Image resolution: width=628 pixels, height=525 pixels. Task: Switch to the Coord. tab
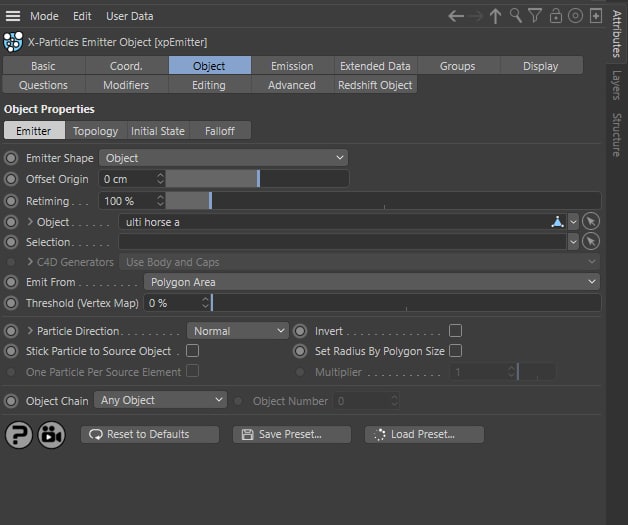tap(126, 66)
